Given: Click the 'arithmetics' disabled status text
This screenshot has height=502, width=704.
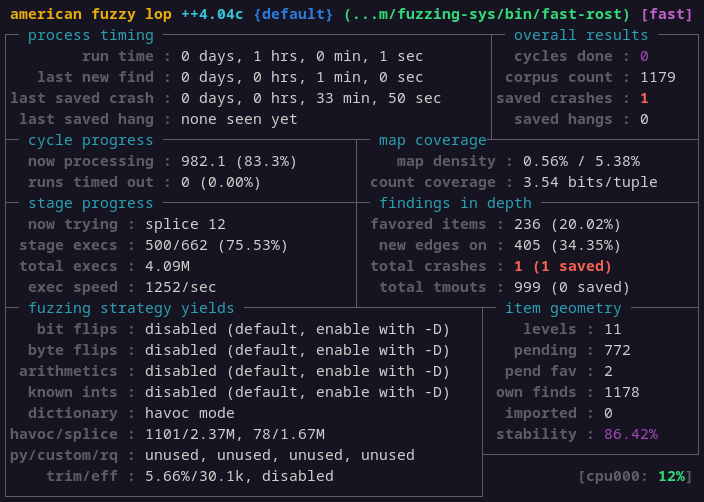Looking at the screenshot, I should (298, 371).
